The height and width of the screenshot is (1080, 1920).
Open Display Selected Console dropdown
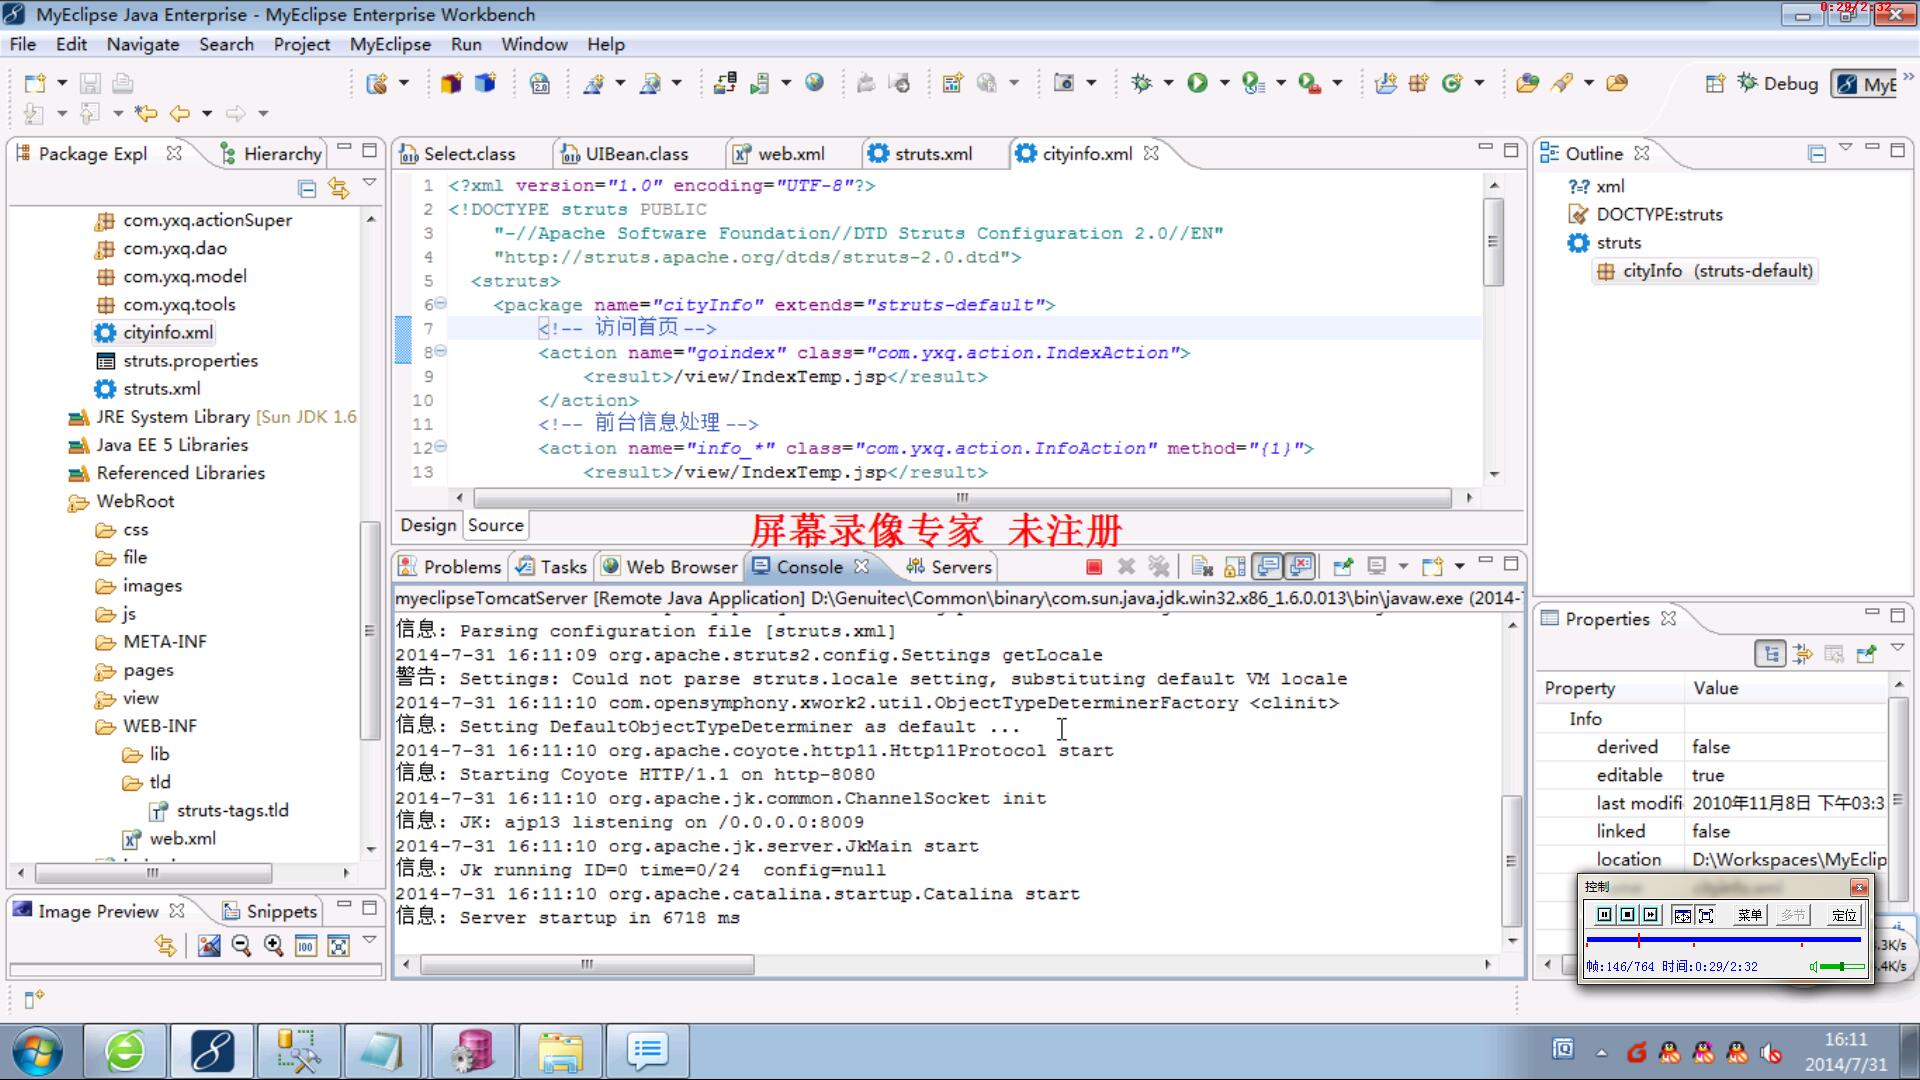pyautogui.click(x=1403, y=567)
